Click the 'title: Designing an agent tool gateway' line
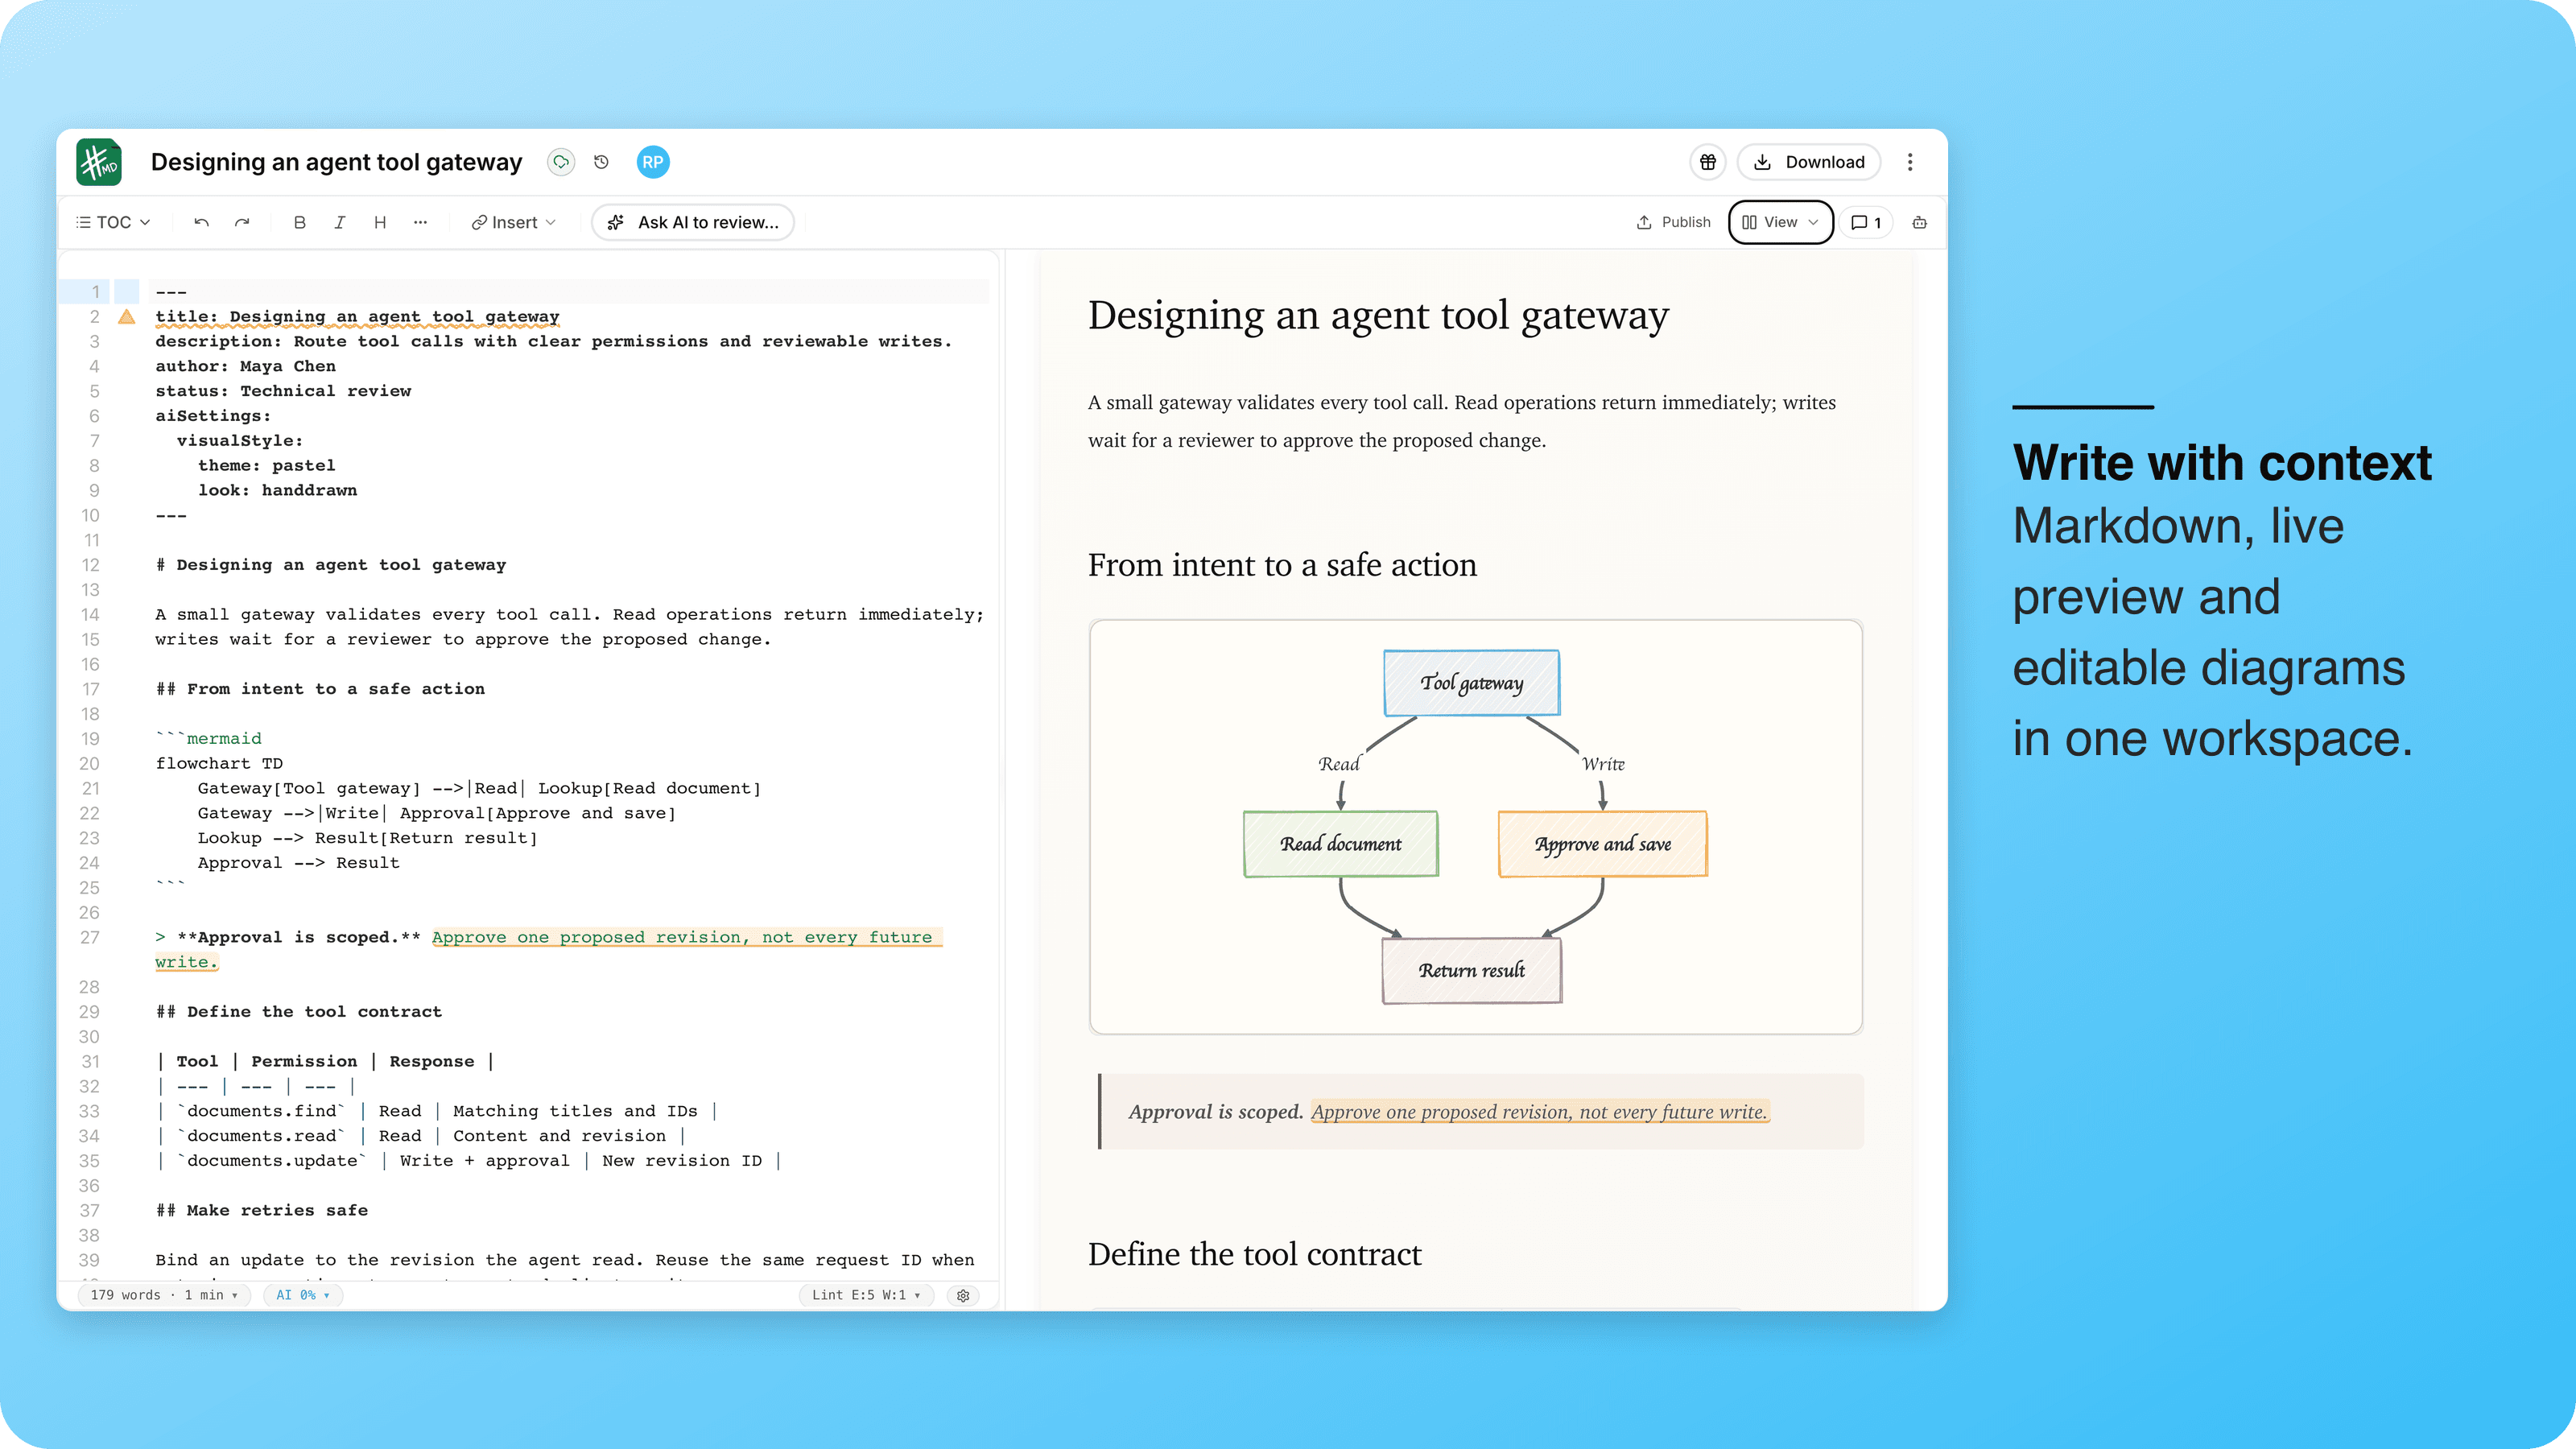Screen dimensions: 2576x1449 click(357, 317)
